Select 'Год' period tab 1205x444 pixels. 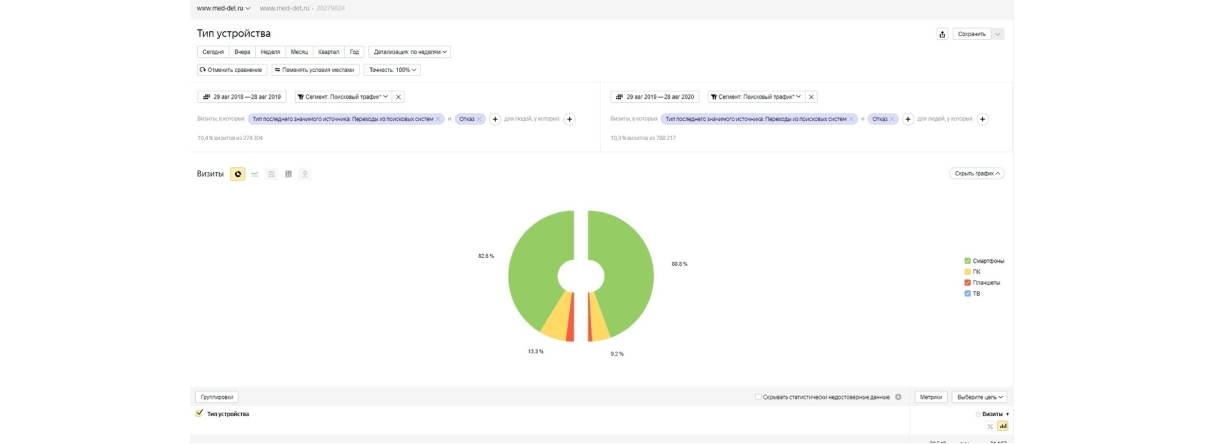click(x=354, y=52)
